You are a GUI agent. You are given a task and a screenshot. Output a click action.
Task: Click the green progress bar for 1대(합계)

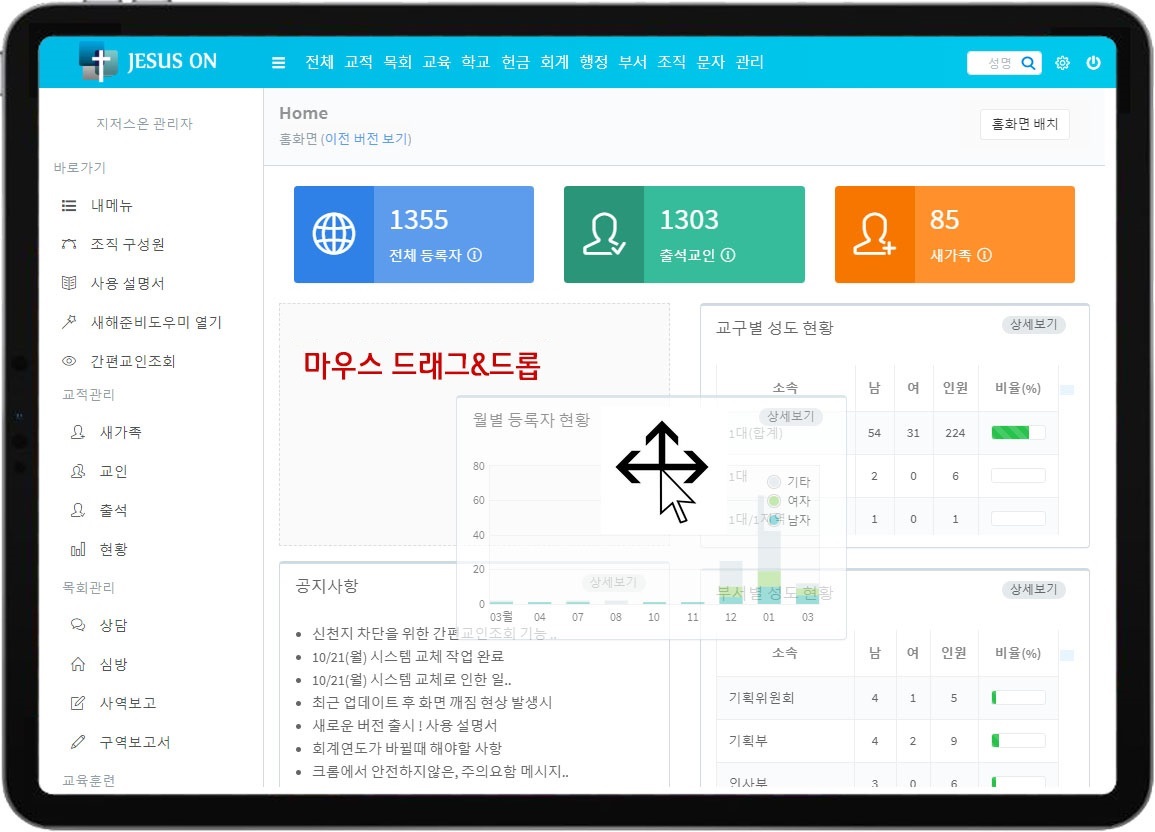tap(1017, 433)
